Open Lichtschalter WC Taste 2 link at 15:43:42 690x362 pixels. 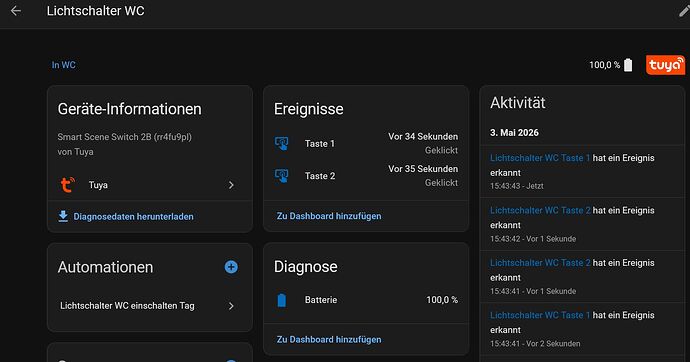pos(540,210)
